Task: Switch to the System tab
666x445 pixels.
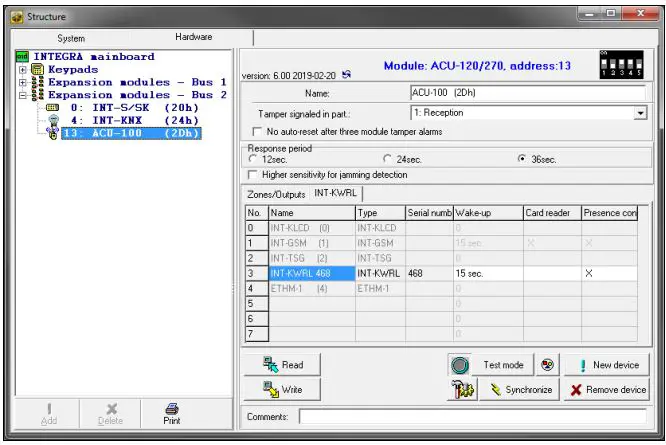Action: (x=71, y=38)
